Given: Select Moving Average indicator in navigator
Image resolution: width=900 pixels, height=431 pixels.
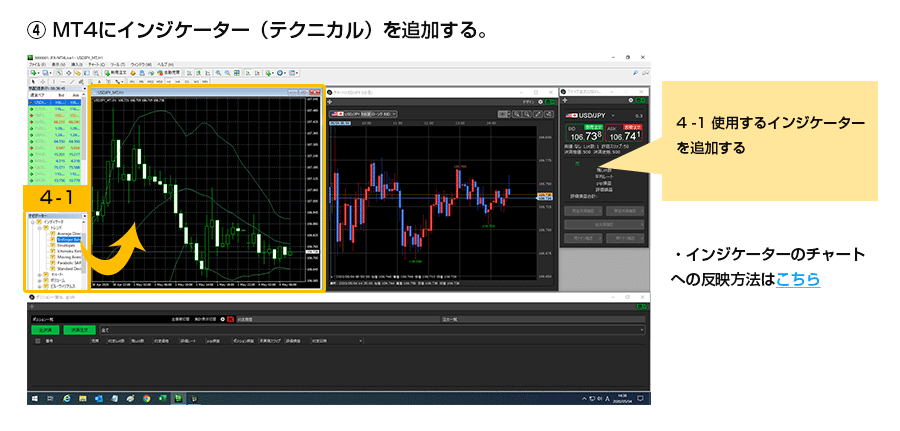Looking at the screenshot, I should pos(69,257).
